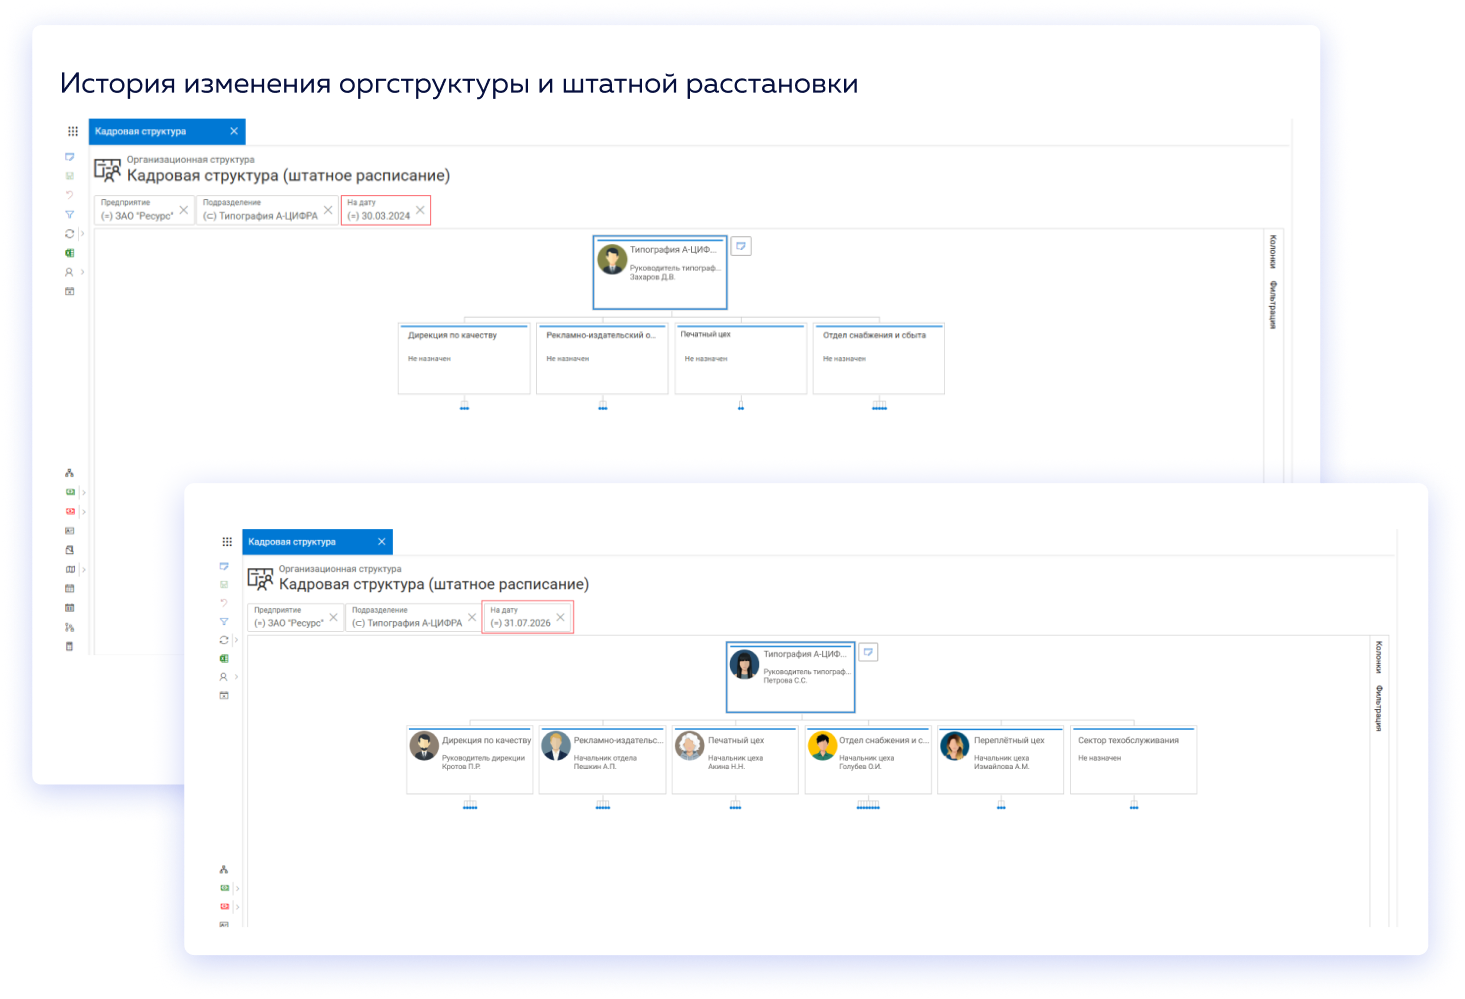Clear the На дату 31.07.2026 filter

(561, 617)
